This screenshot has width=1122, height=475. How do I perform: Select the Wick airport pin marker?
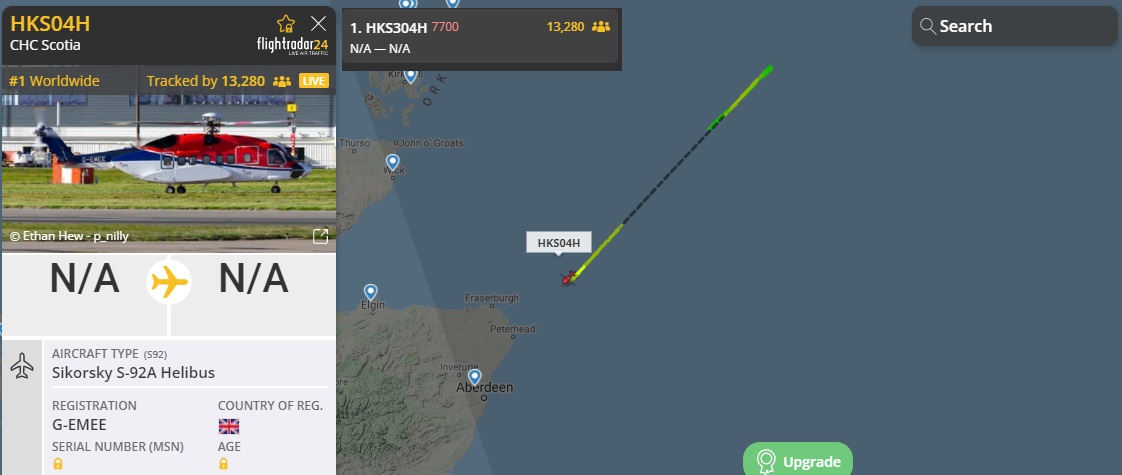[392, 162]
